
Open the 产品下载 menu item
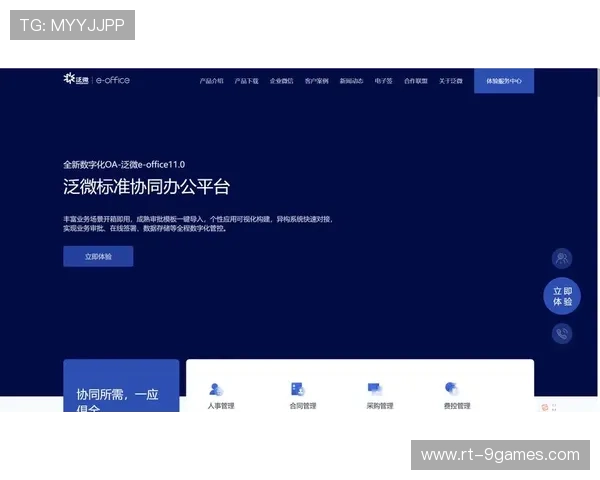(246, 81)
